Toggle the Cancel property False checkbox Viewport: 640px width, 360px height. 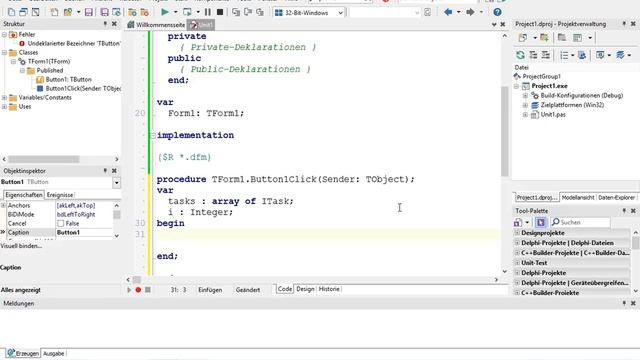click(x=61, y=223)
